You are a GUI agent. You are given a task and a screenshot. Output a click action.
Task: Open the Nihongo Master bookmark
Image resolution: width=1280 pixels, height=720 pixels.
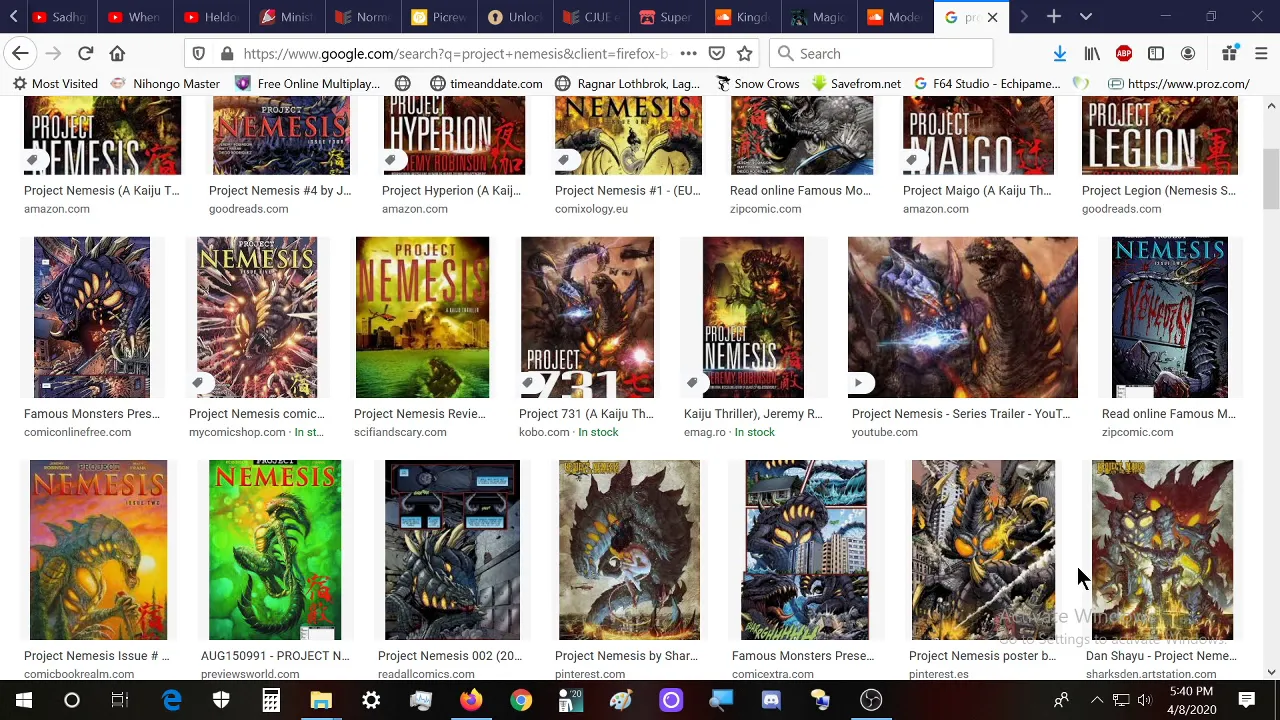pyautogui.click(x=165, y=84)
